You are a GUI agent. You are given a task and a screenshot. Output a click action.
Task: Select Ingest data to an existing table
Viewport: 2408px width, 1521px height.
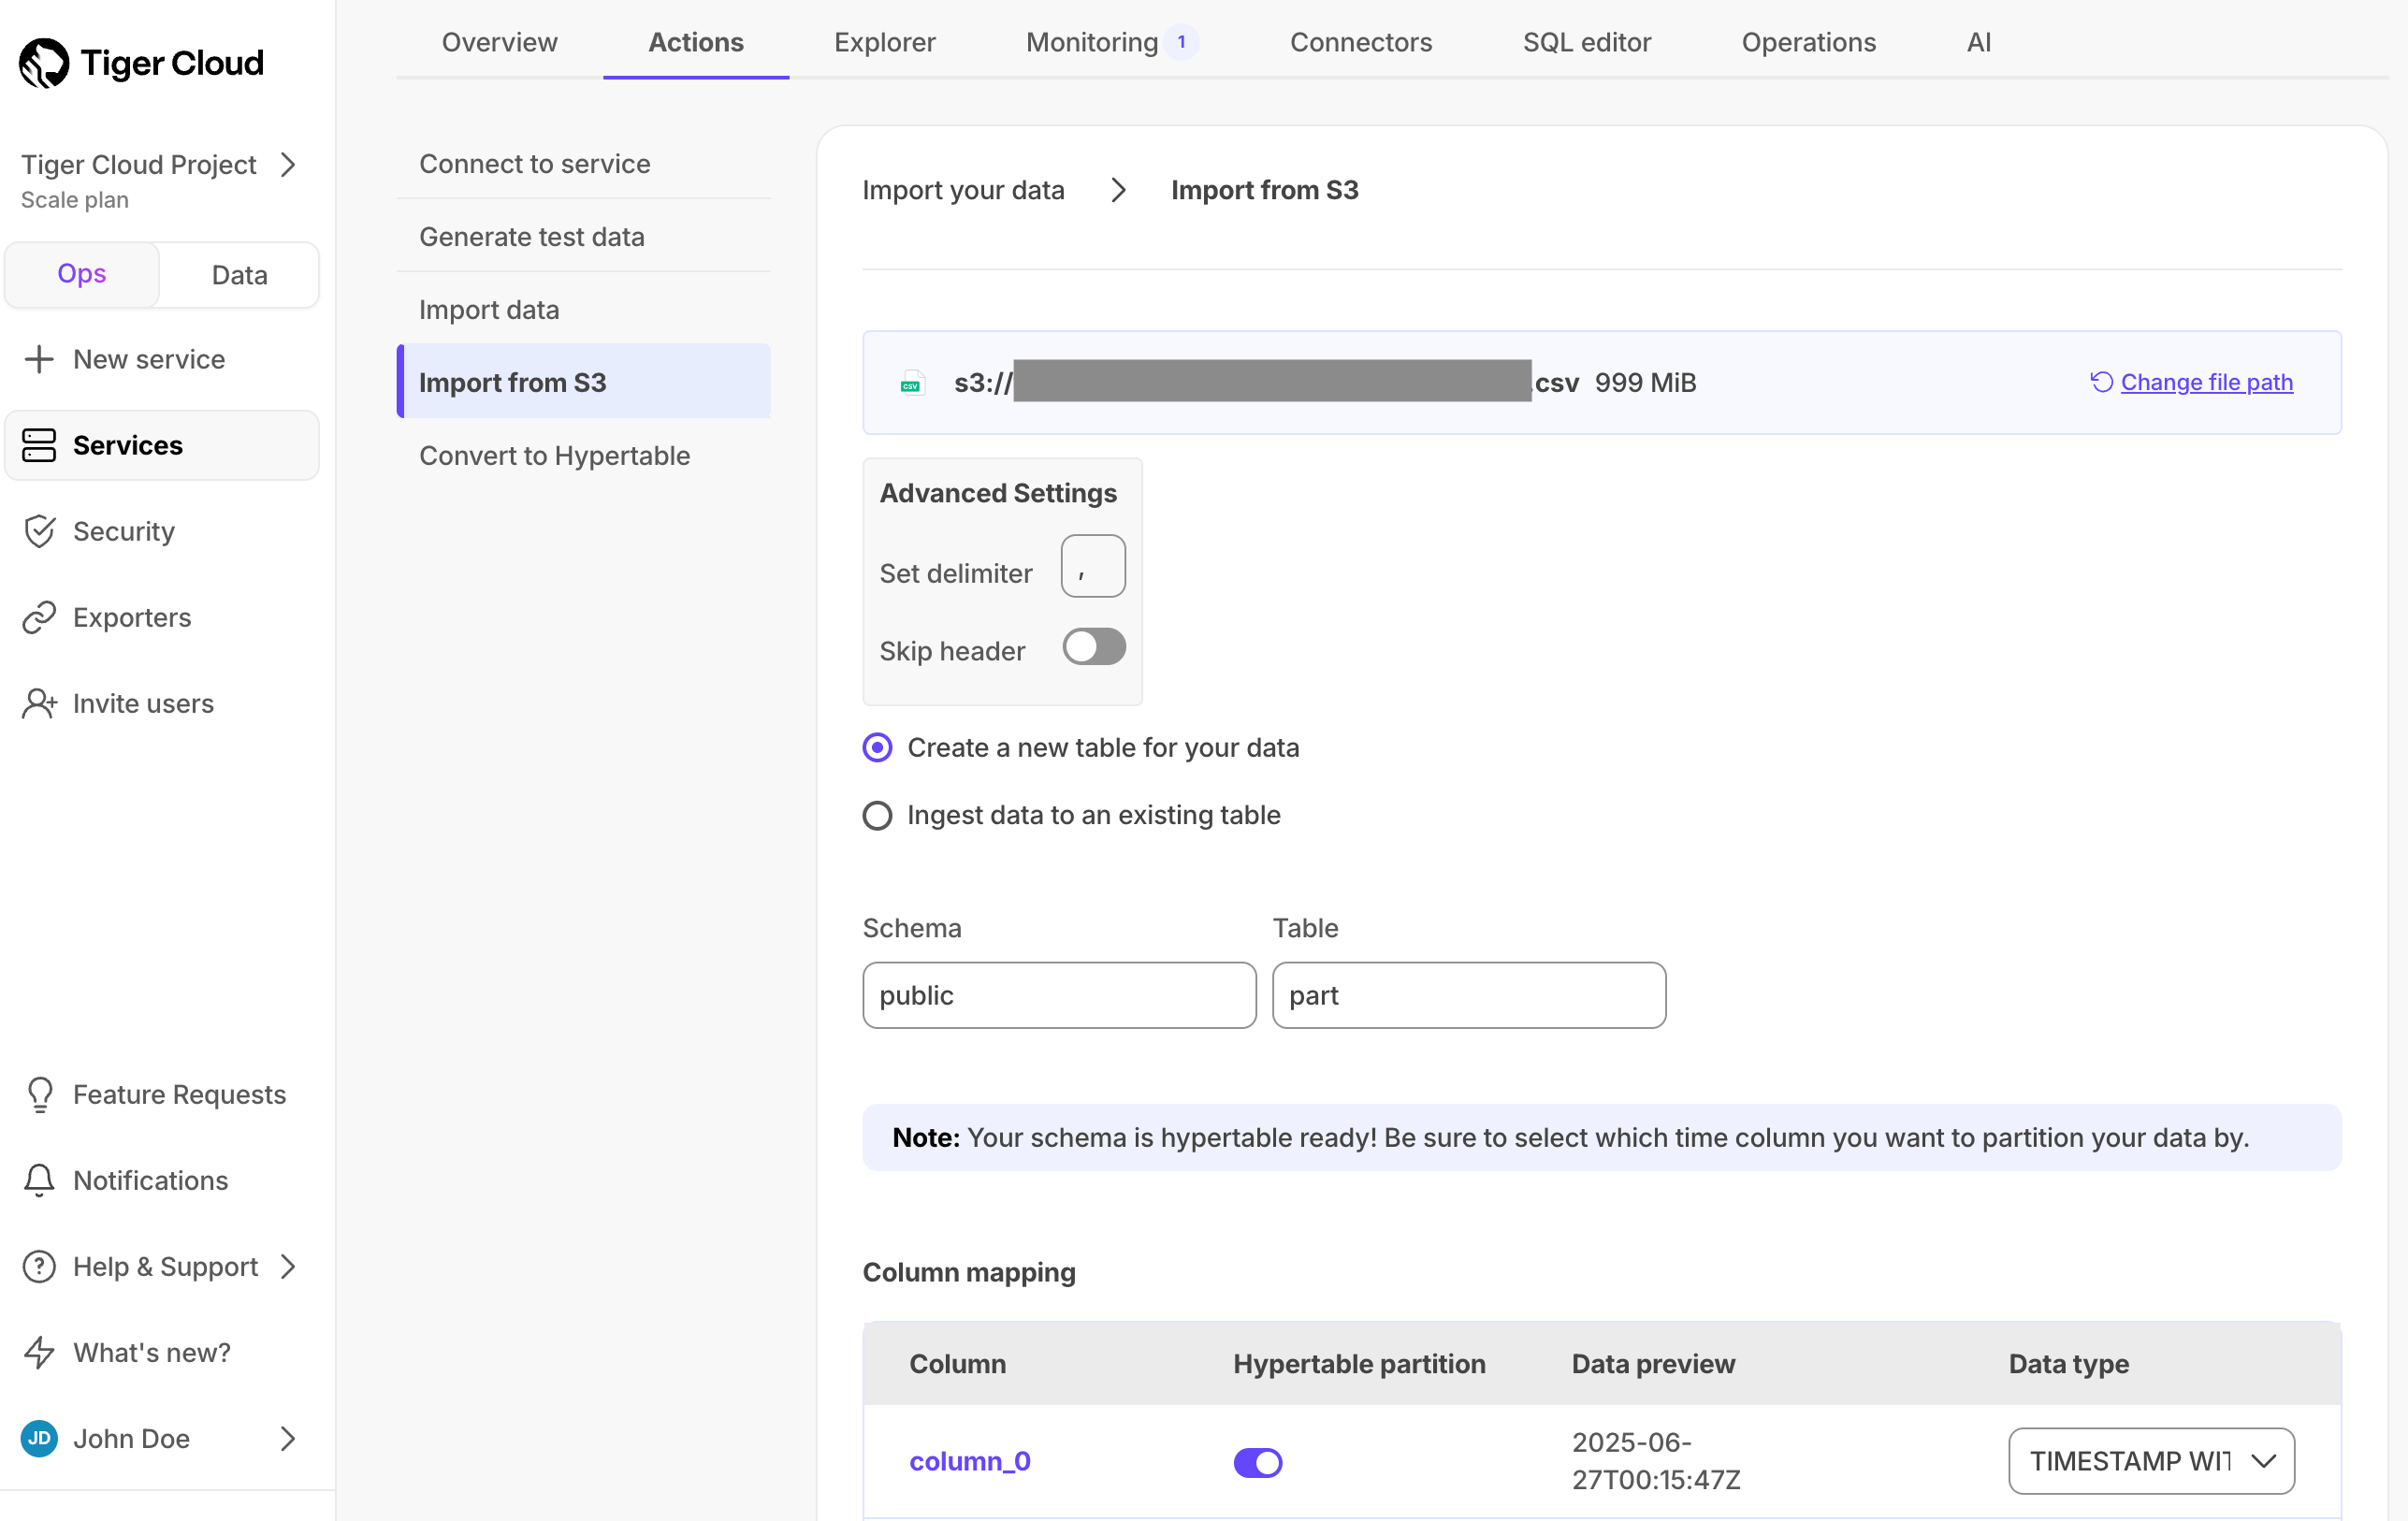point(877,815)
